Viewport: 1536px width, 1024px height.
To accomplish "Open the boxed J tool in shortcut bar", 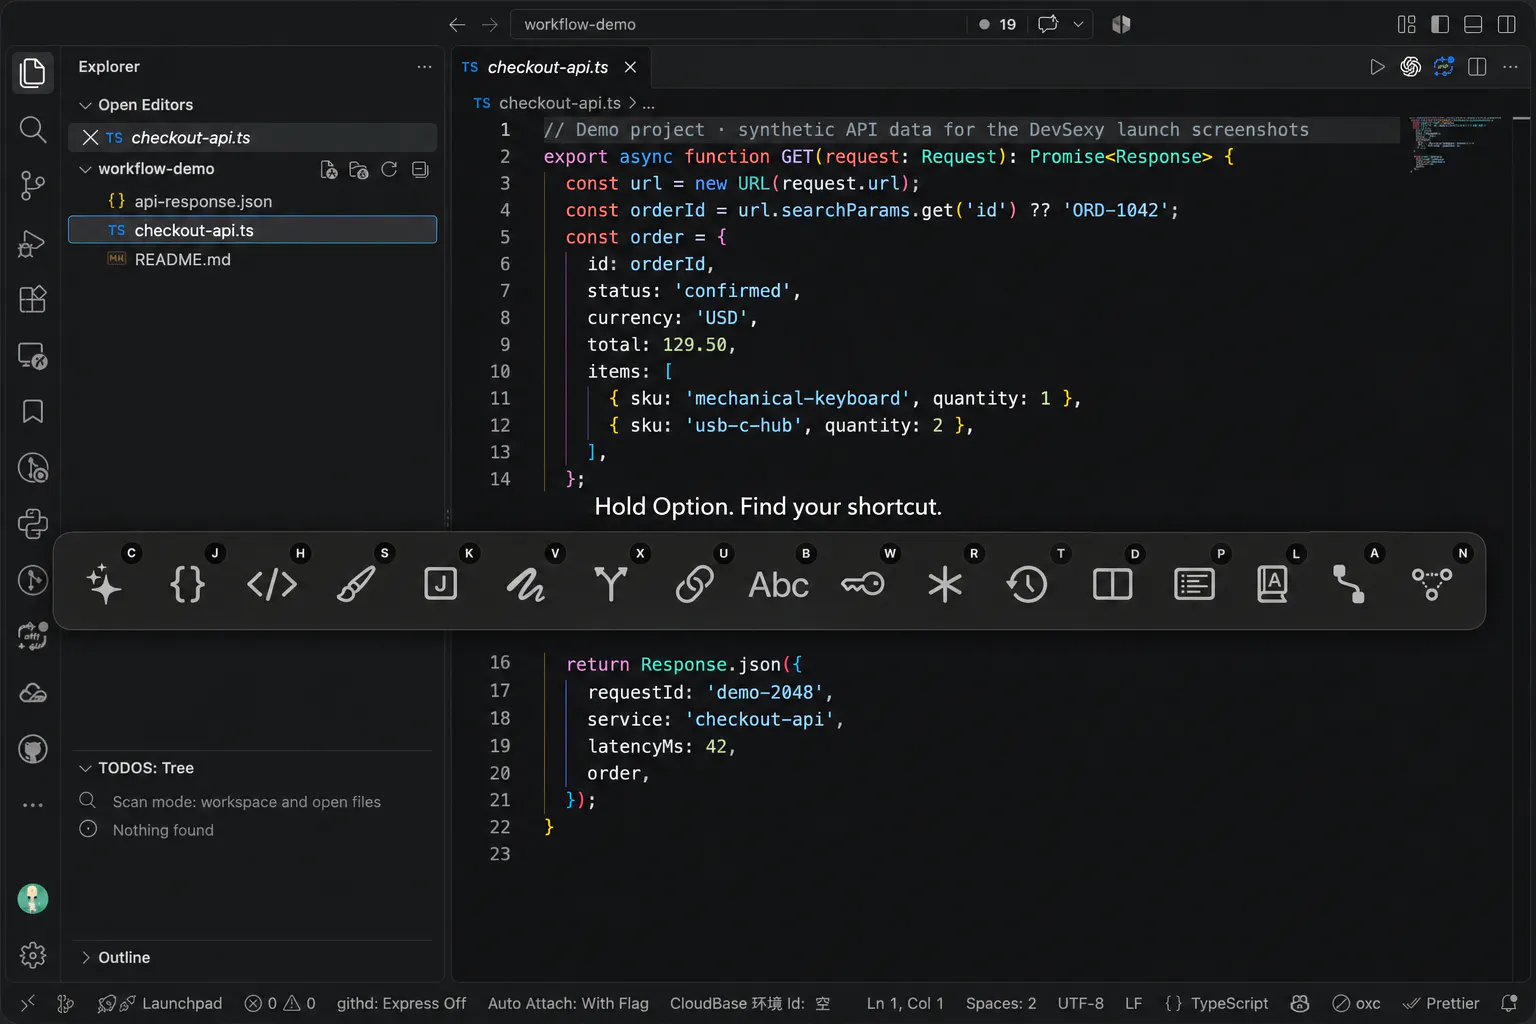I will pyautogui.click(x=440, y=584).
